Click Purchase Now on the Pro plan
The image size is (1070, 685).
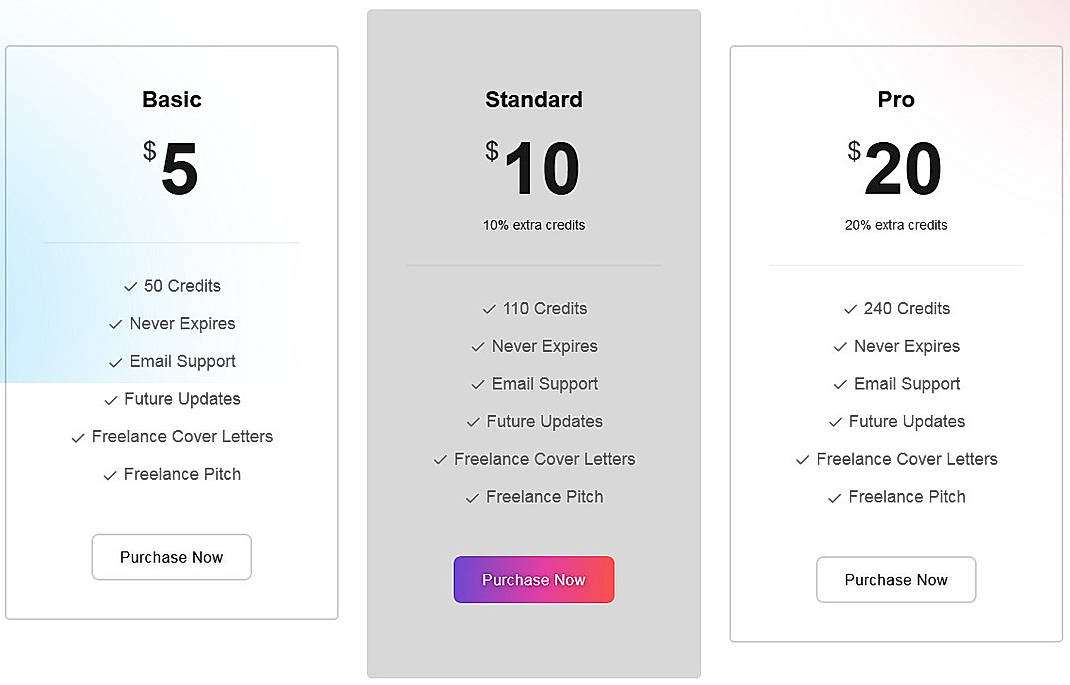[x=896, y=579]
